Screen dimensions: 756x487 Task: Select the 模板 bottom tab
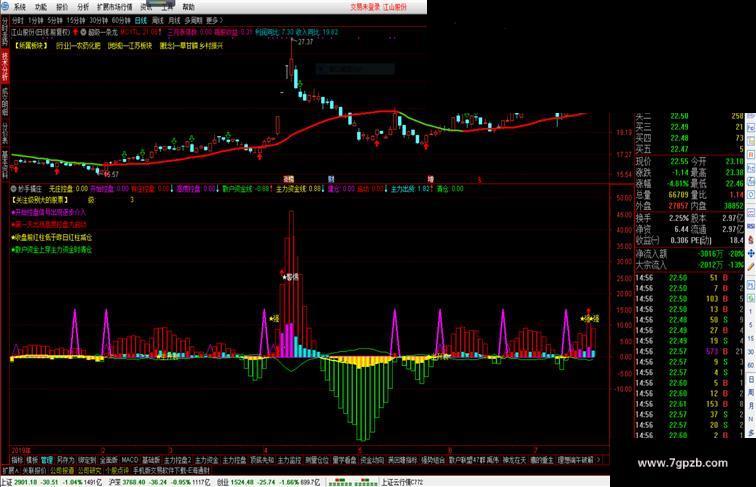pyautogui.click(x=32, y=460)
